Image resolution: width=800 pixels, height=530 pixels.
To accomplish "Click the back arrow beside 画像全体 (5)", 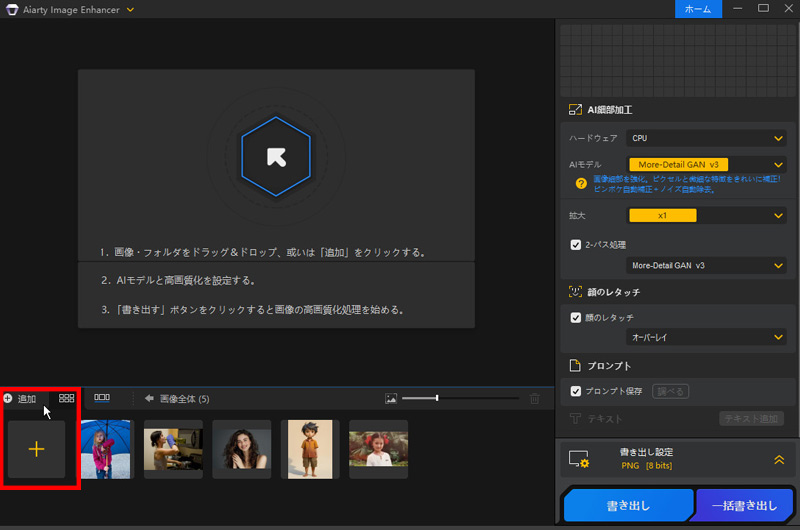I will coord(149,398).
